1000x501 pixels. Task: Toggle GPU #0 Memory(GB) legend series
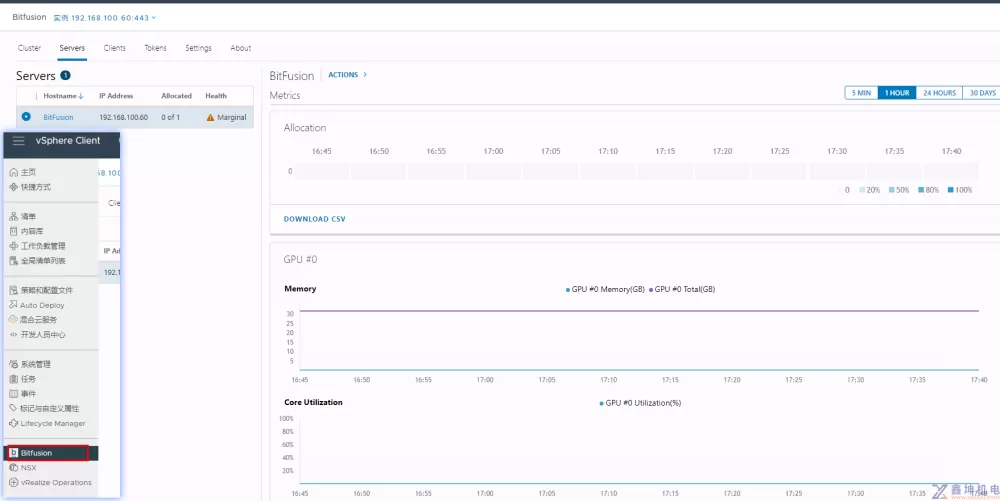(x=605, y=289)
